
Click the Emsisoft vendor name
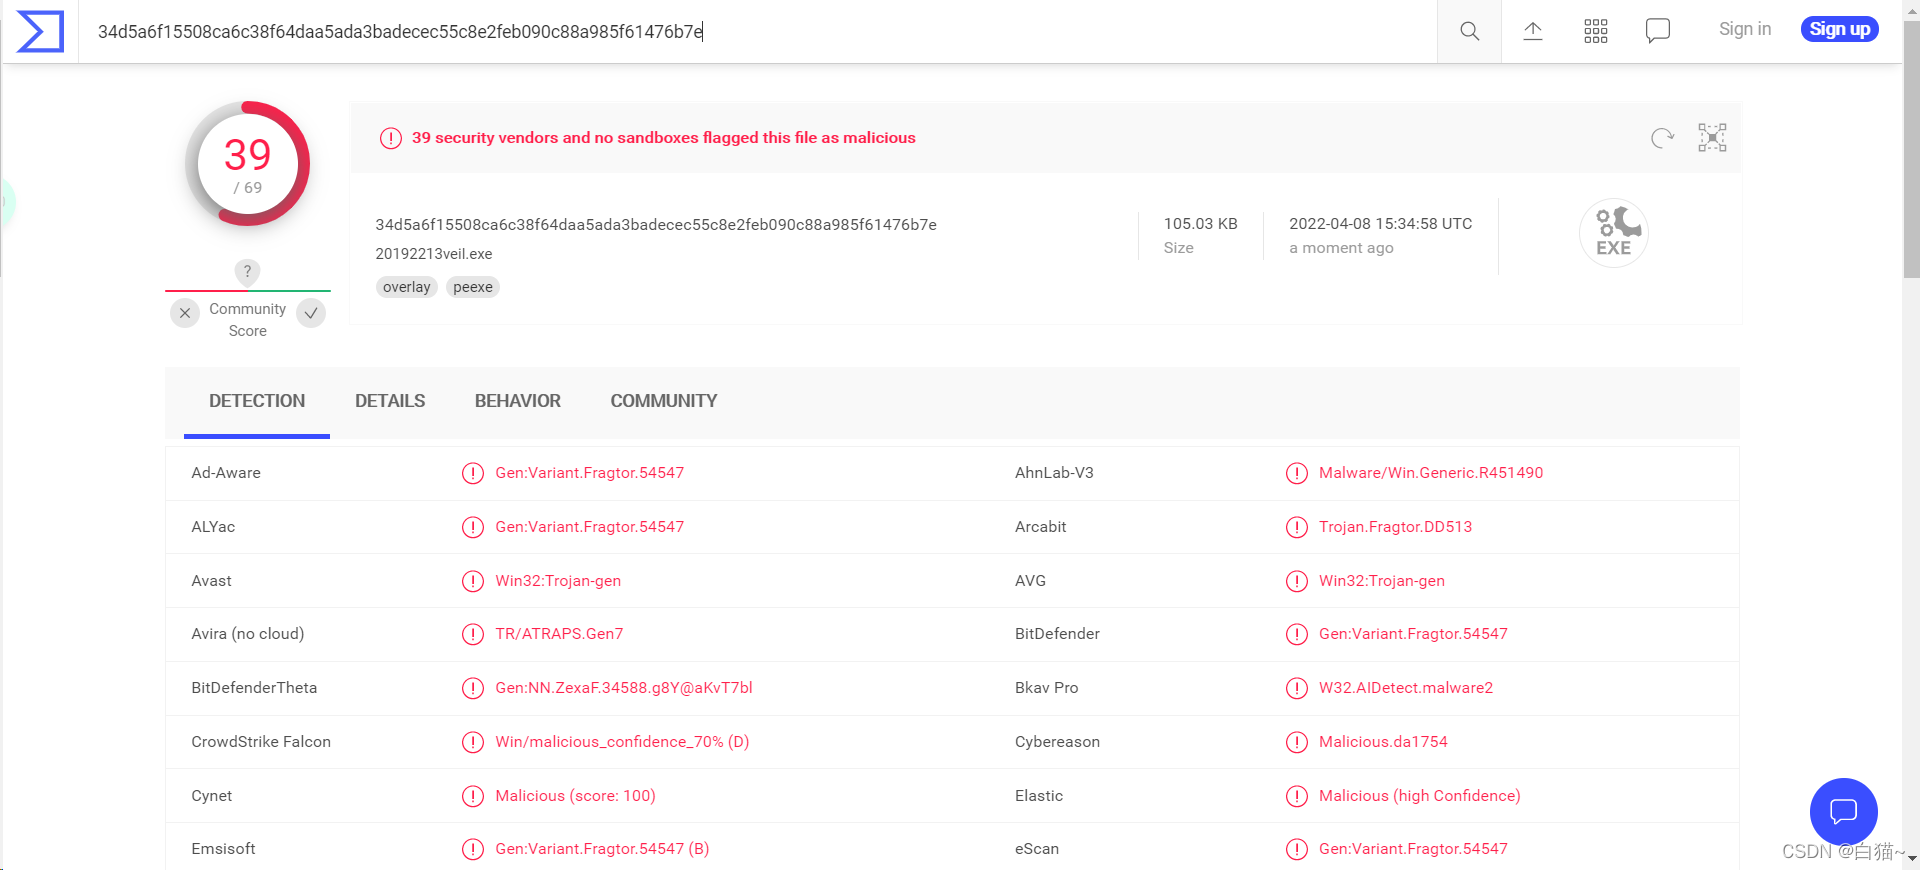[x=223, y=849]
